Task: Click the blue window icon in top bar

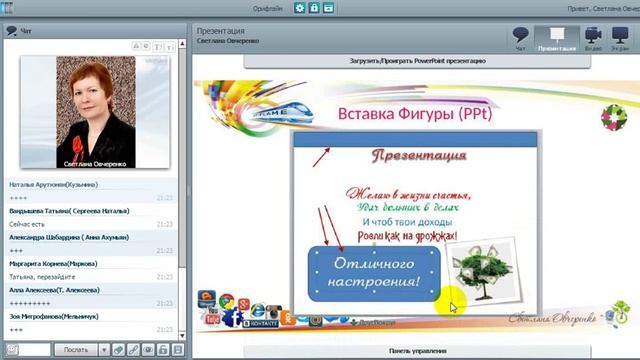Action: [x=329, y=8]
